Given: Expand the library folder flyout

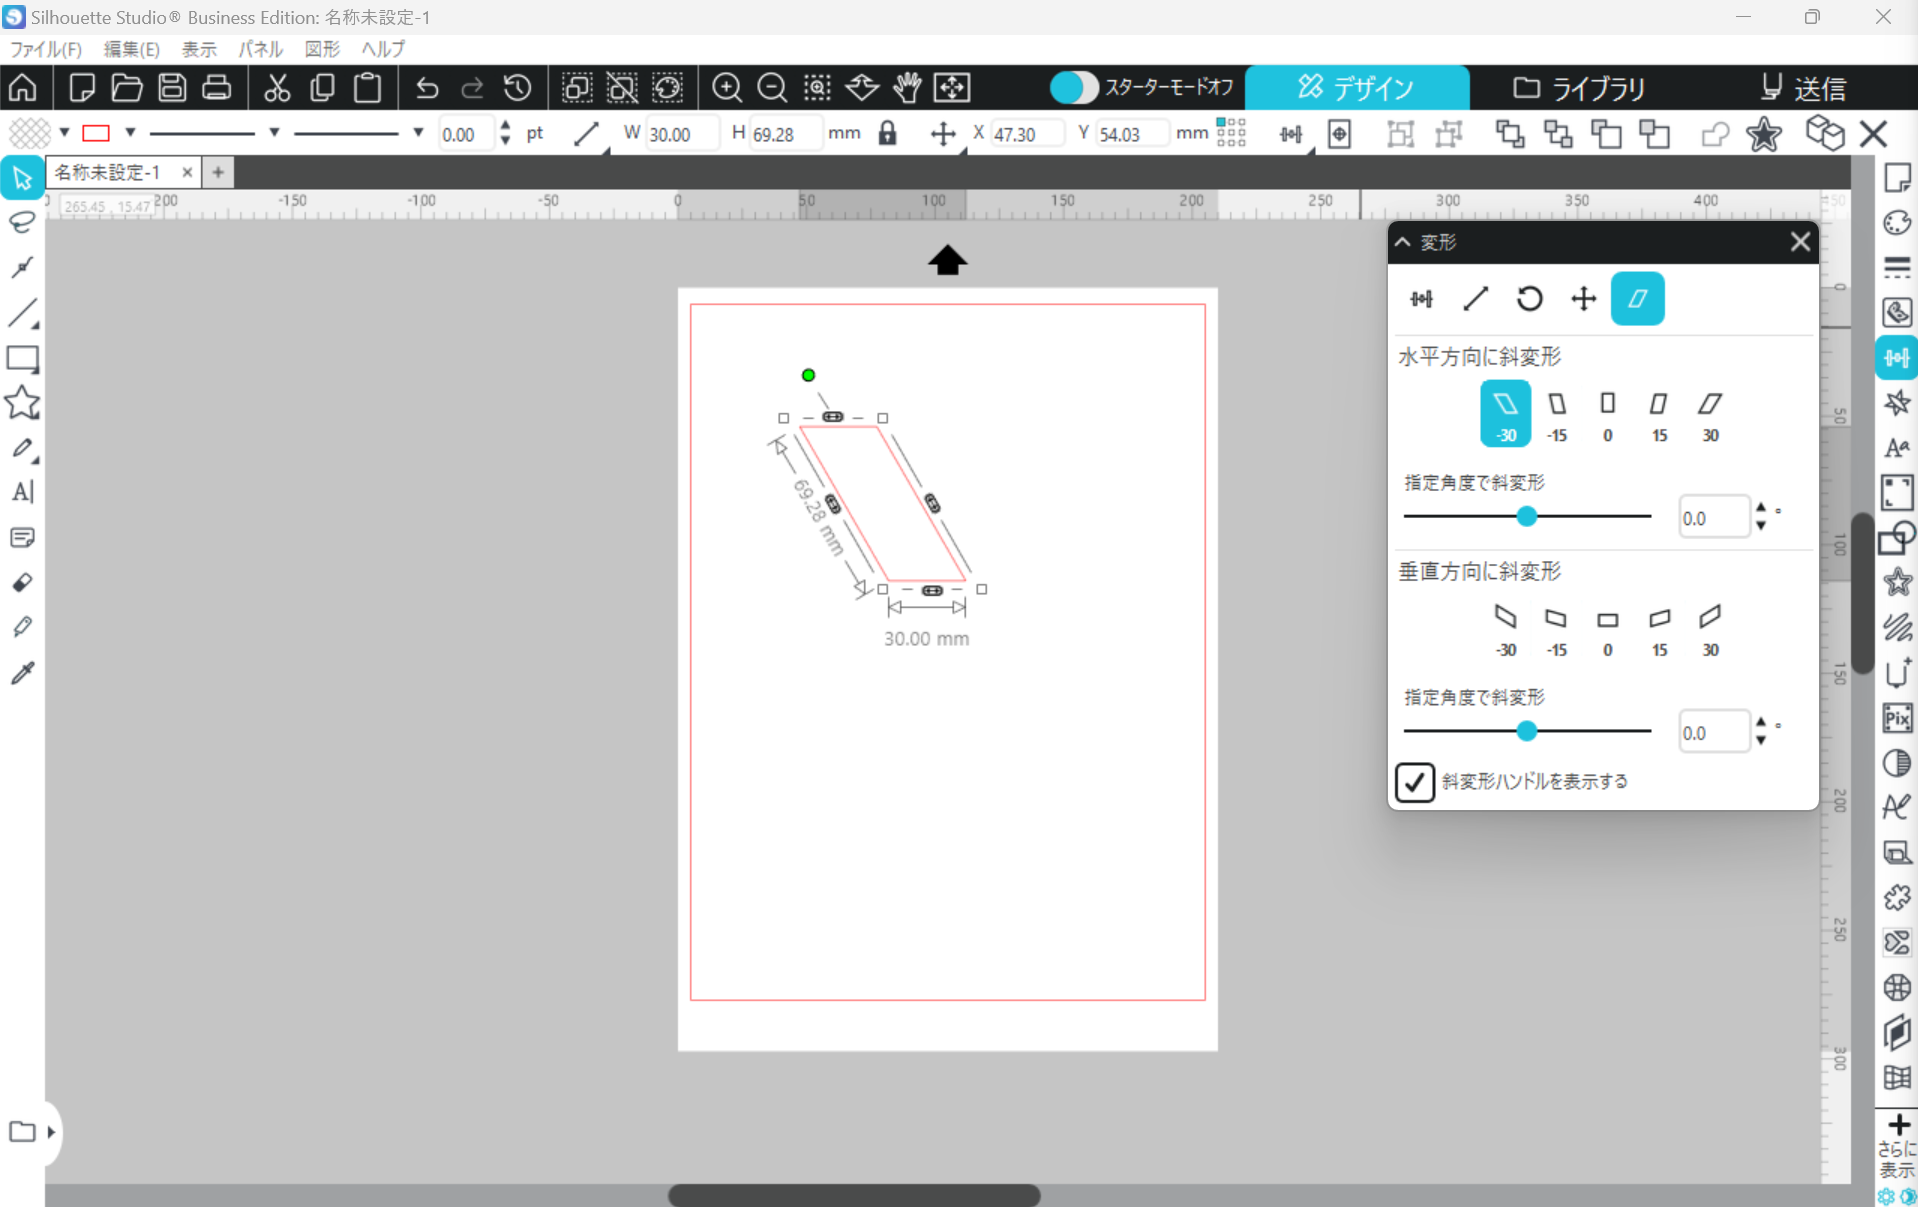Looking at the screenshot, I should click(51, 1131).
